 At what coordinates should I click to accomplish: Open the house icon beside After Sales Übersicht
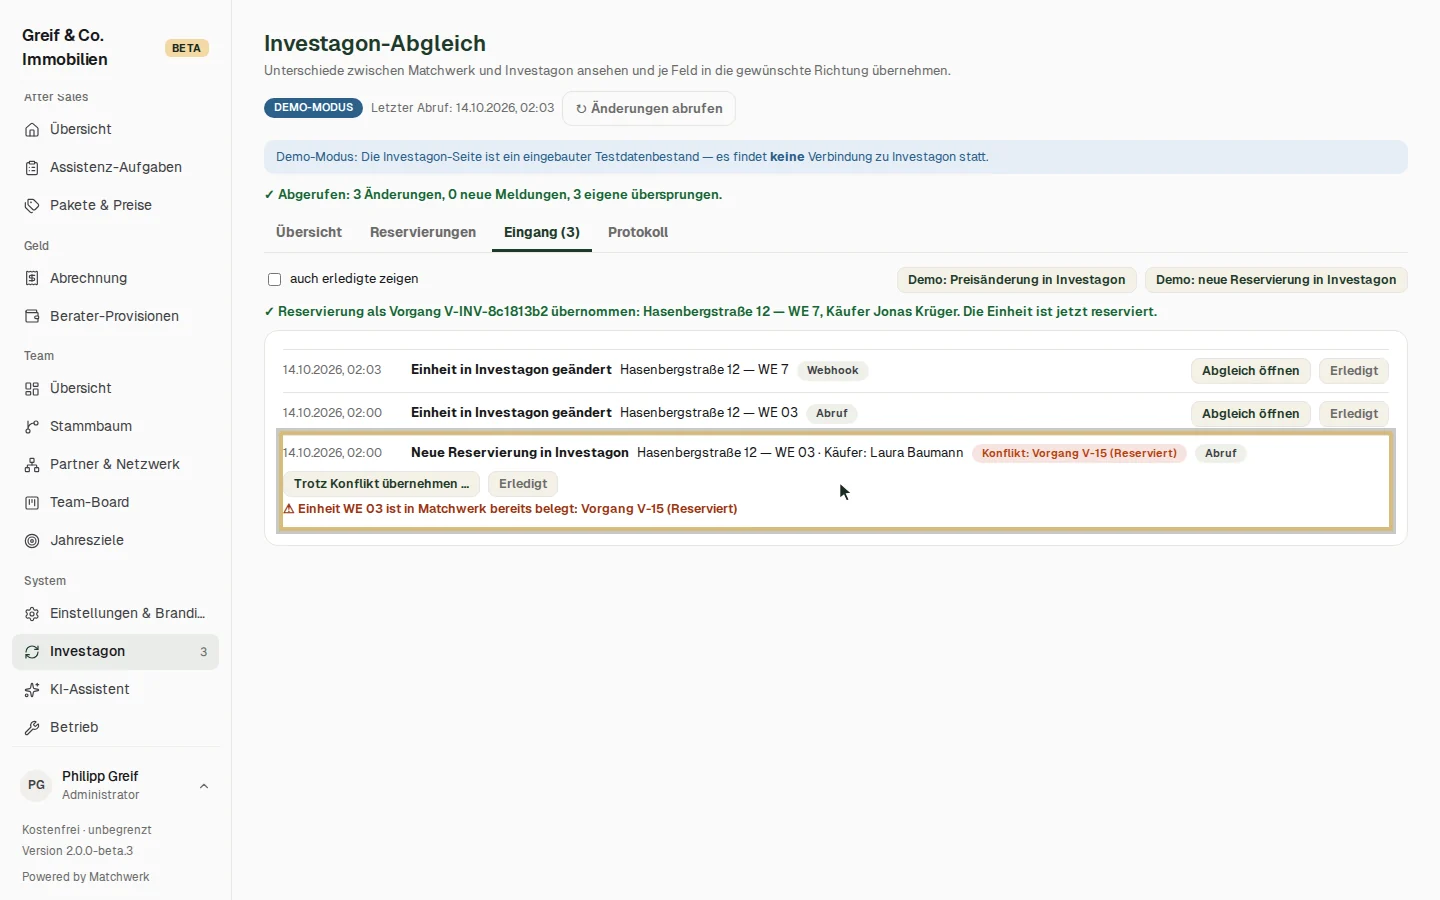[x=32, y=130]
